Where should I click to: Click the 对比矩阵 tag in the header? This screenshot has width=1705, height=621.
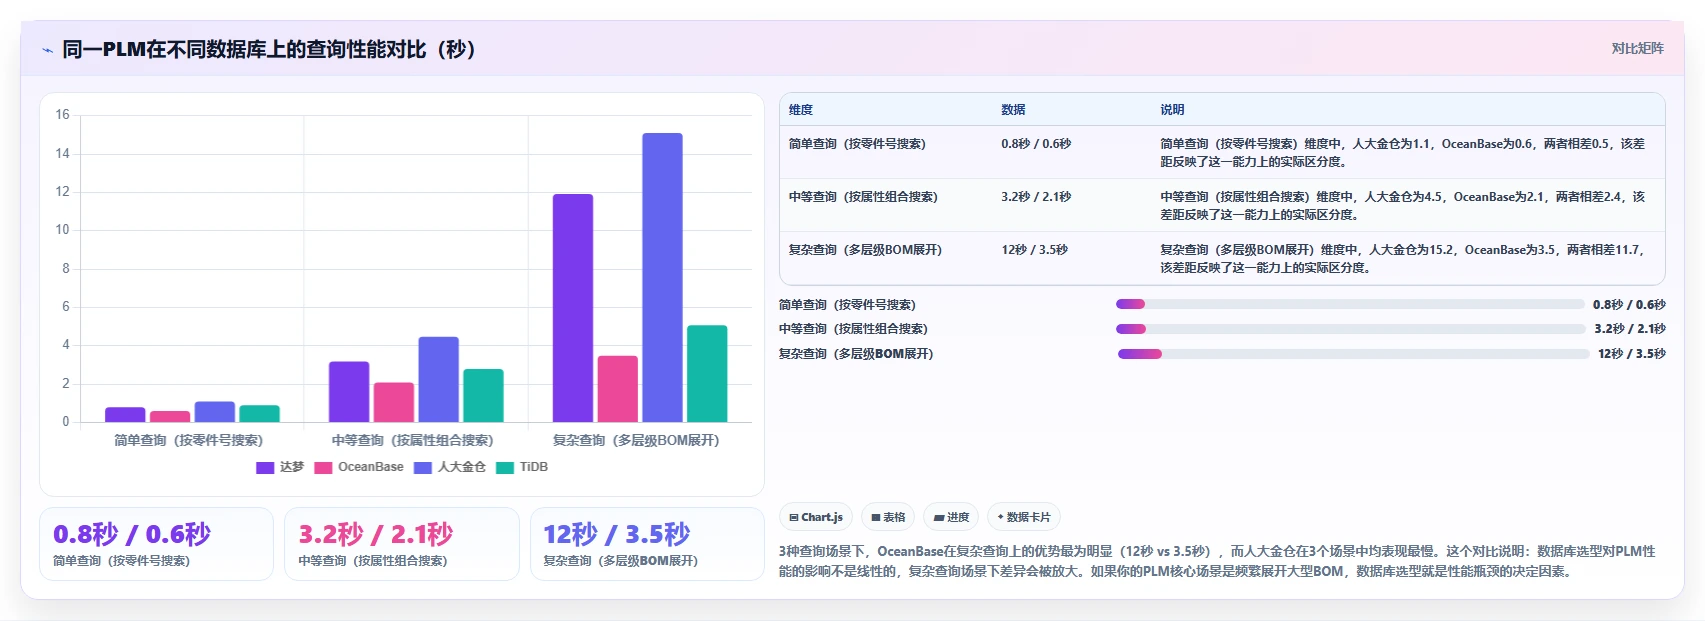click(1637, 48)
